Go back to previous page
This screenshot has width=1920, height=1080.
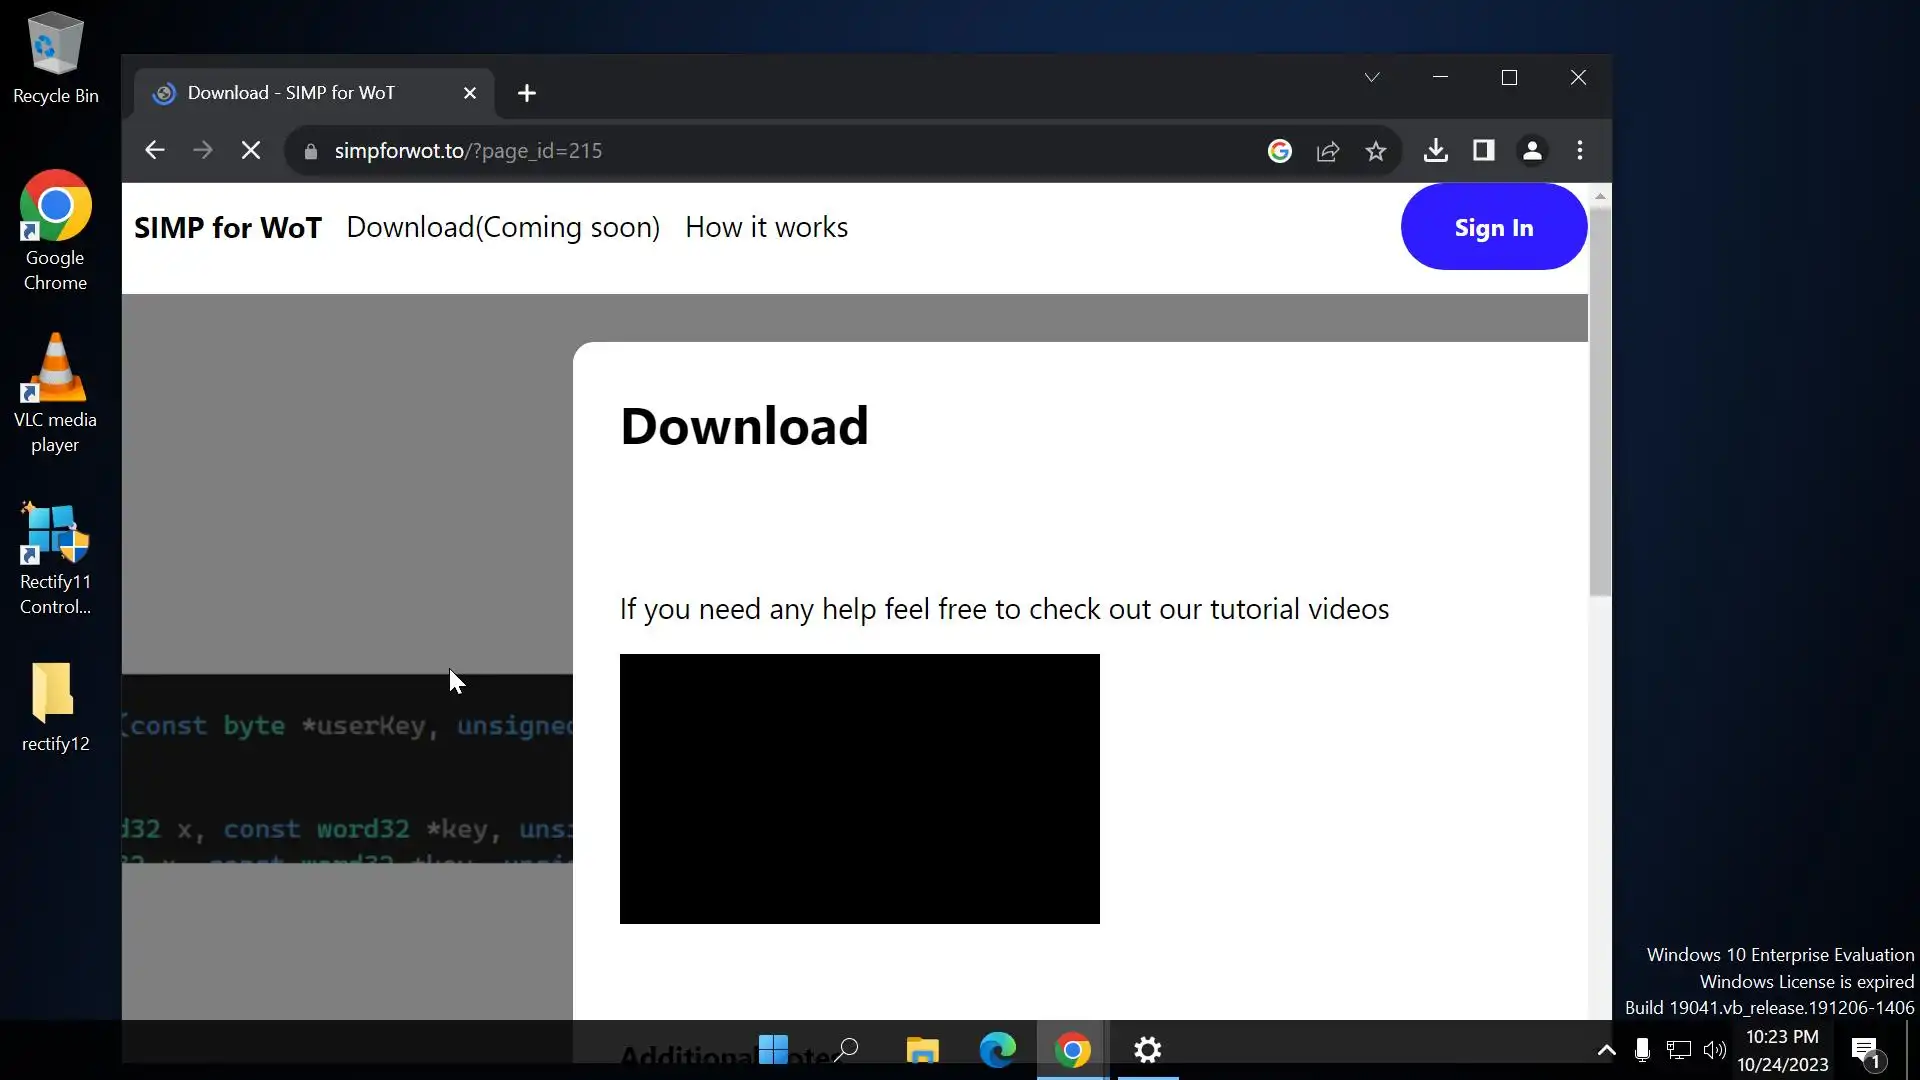coord(154,151)
